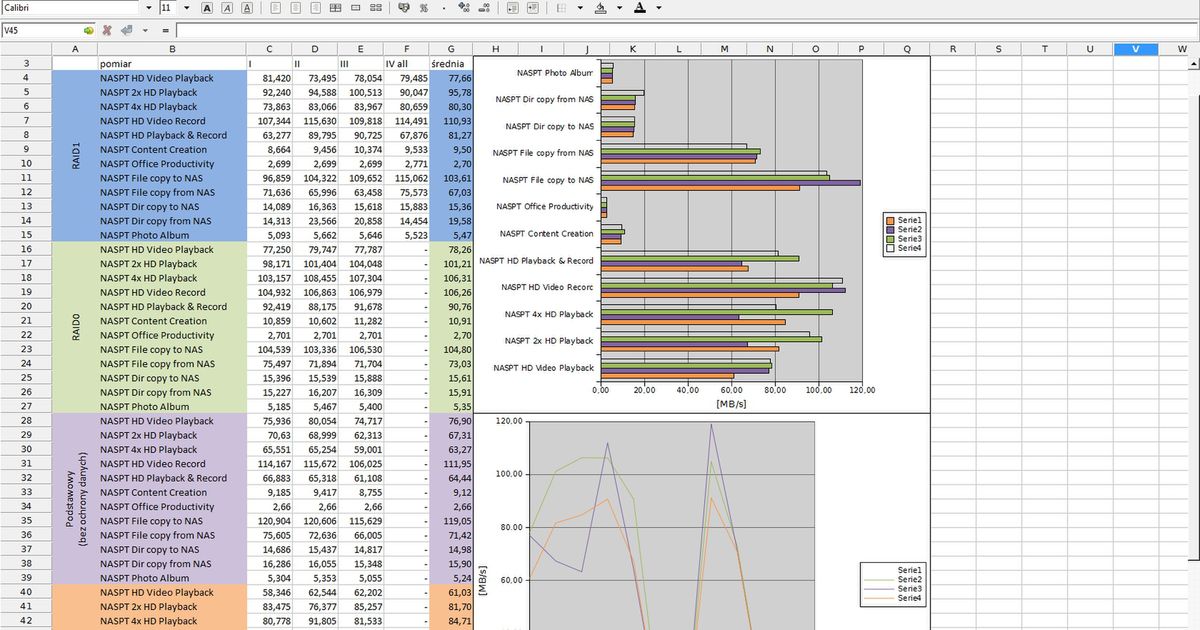Open the Borders dropdown arrow

click(581, 7)
